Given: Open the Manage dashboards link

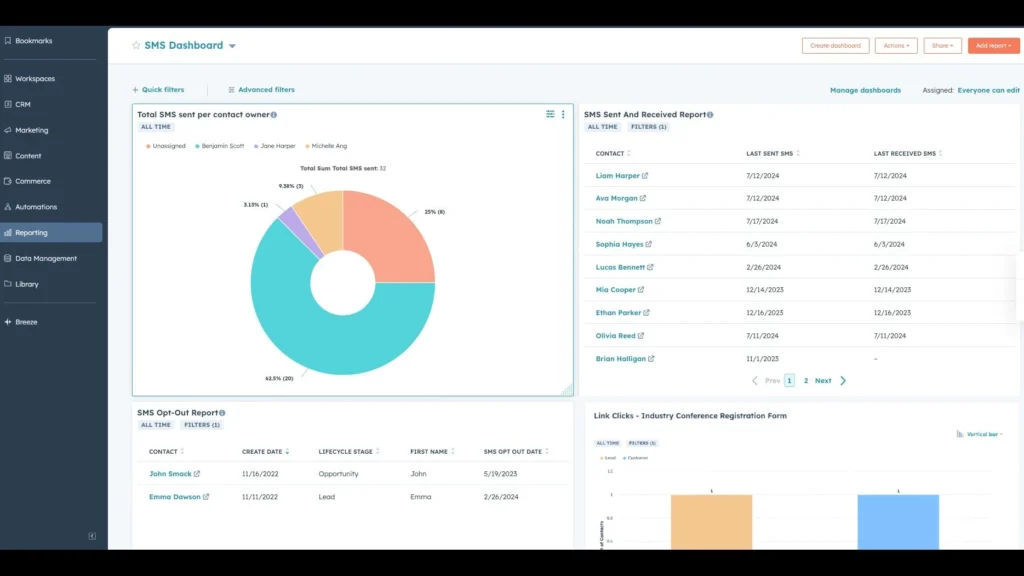Looking at the screenshot, I should coord(865,90).
